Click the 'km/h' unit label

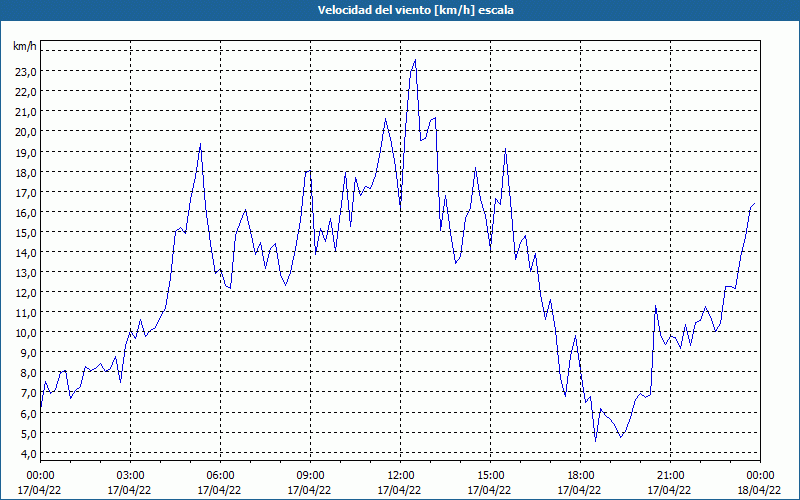(x=25, y=46)
